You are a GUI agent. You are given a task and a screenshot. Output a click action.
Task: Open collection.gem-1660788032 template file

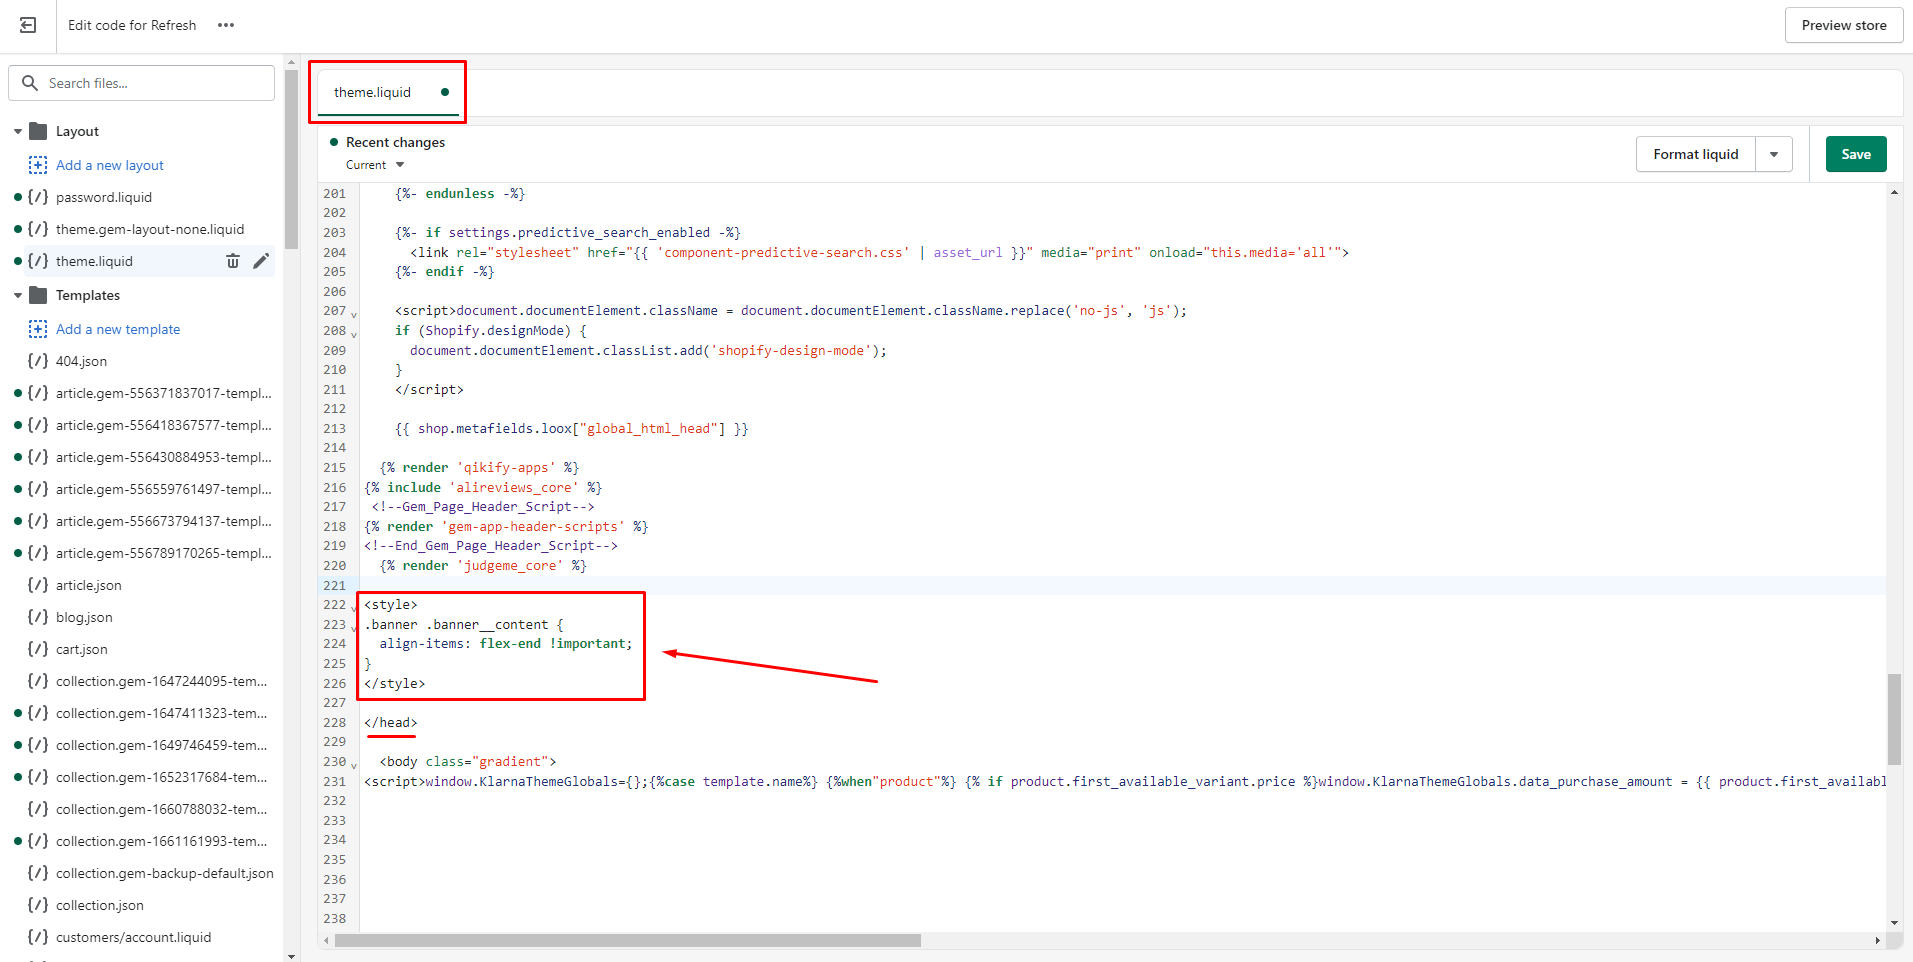coord(162,809)
